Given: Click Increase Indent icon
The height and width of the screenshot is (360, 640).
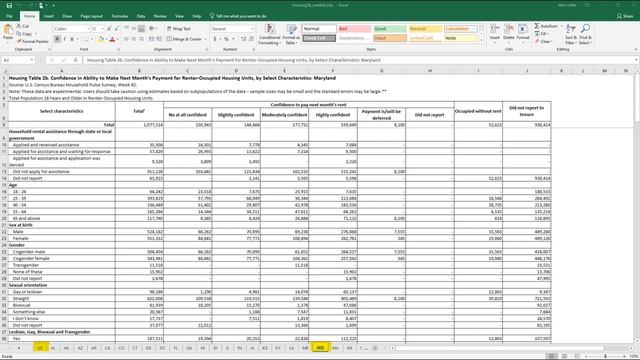Looking at the screenshot, I should coord(158,39).
